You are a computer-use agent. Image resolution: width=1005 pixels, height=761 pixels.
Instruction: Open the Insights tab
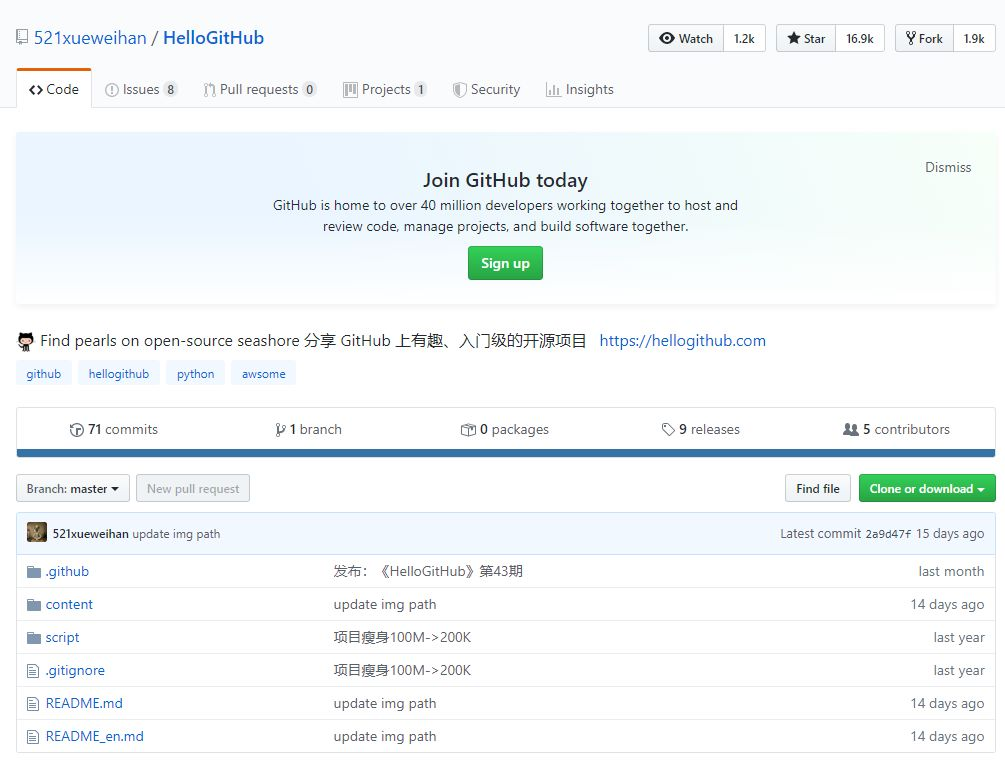[579, 90]
